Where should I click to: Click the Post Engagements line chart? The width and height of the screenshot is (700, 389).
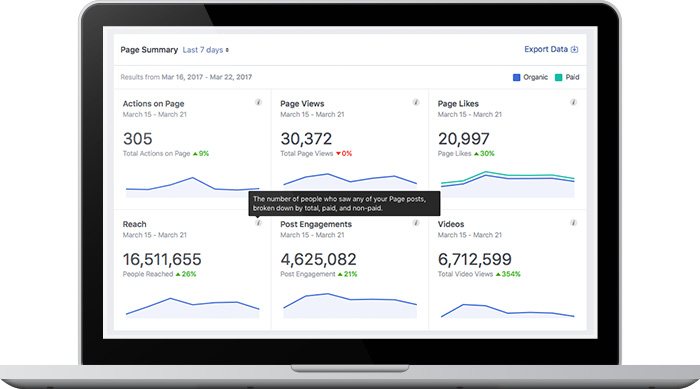point(350,305)
